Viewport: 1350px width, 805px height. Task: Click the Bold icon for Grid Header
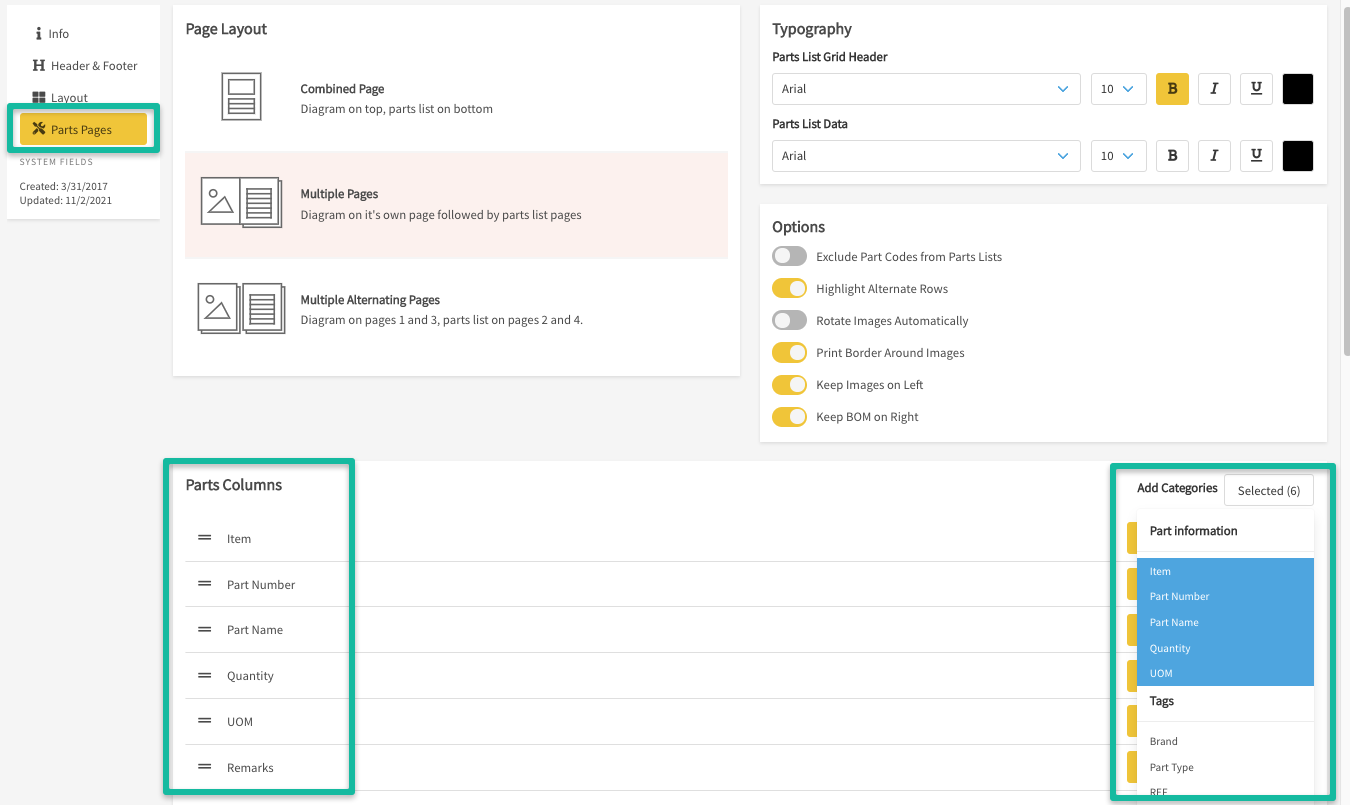point(1172,89)
